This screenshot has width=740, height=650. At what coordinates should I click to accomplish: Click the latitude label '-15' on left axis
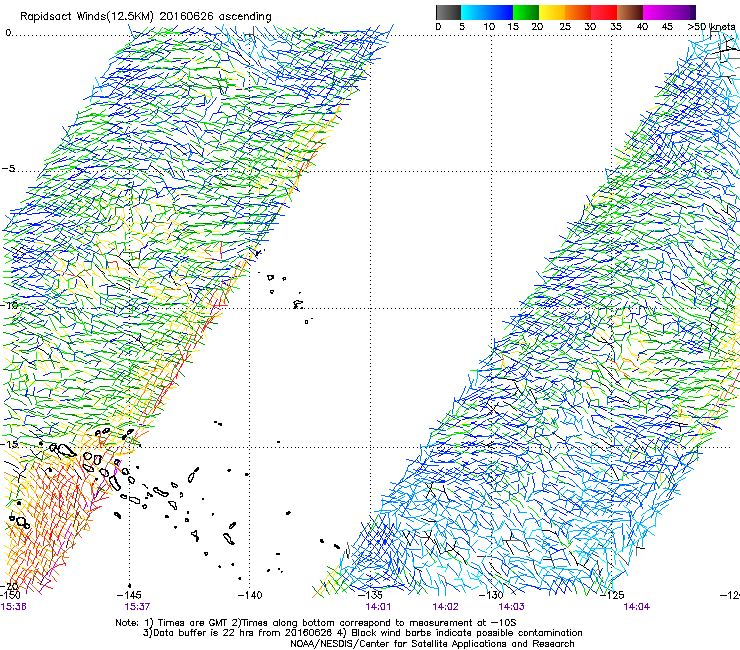pos(9,444)
